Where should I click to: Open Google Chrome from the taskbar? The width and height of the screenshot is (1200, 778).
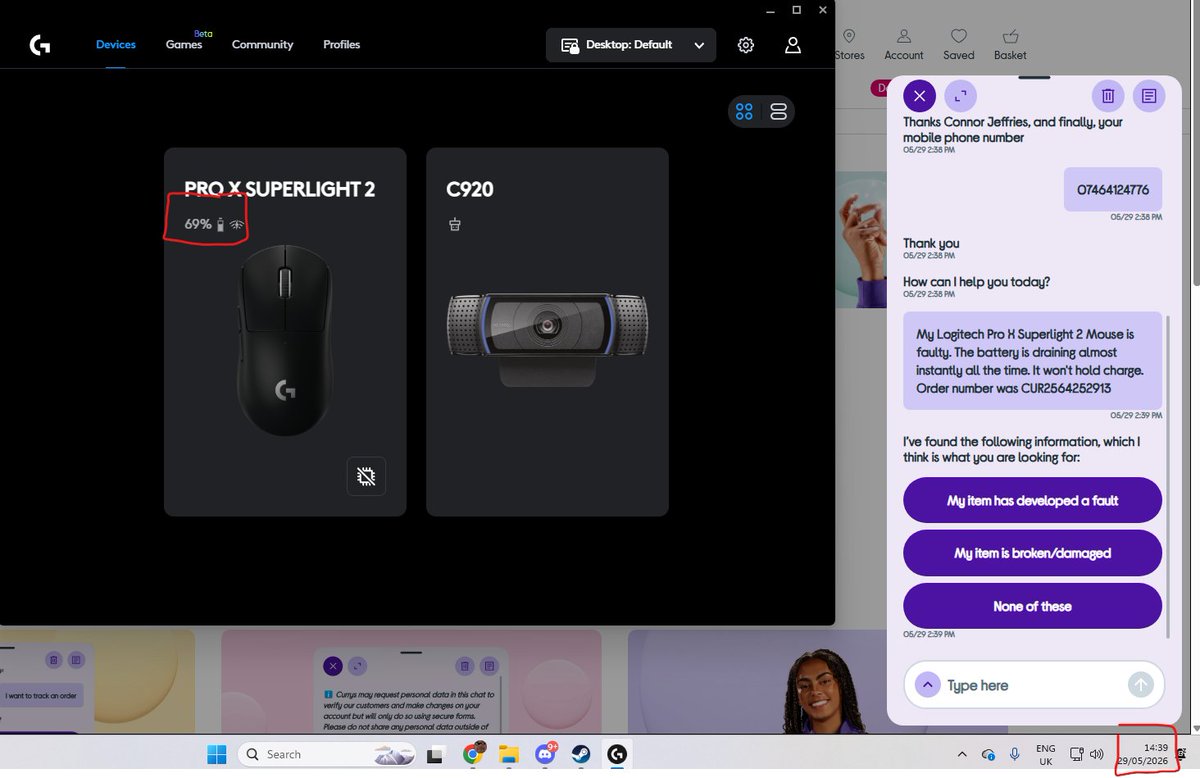coord(473,754)
